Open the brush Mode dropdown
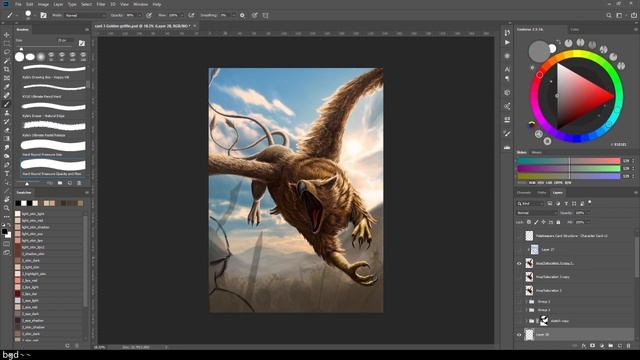 tap(85, 16)
